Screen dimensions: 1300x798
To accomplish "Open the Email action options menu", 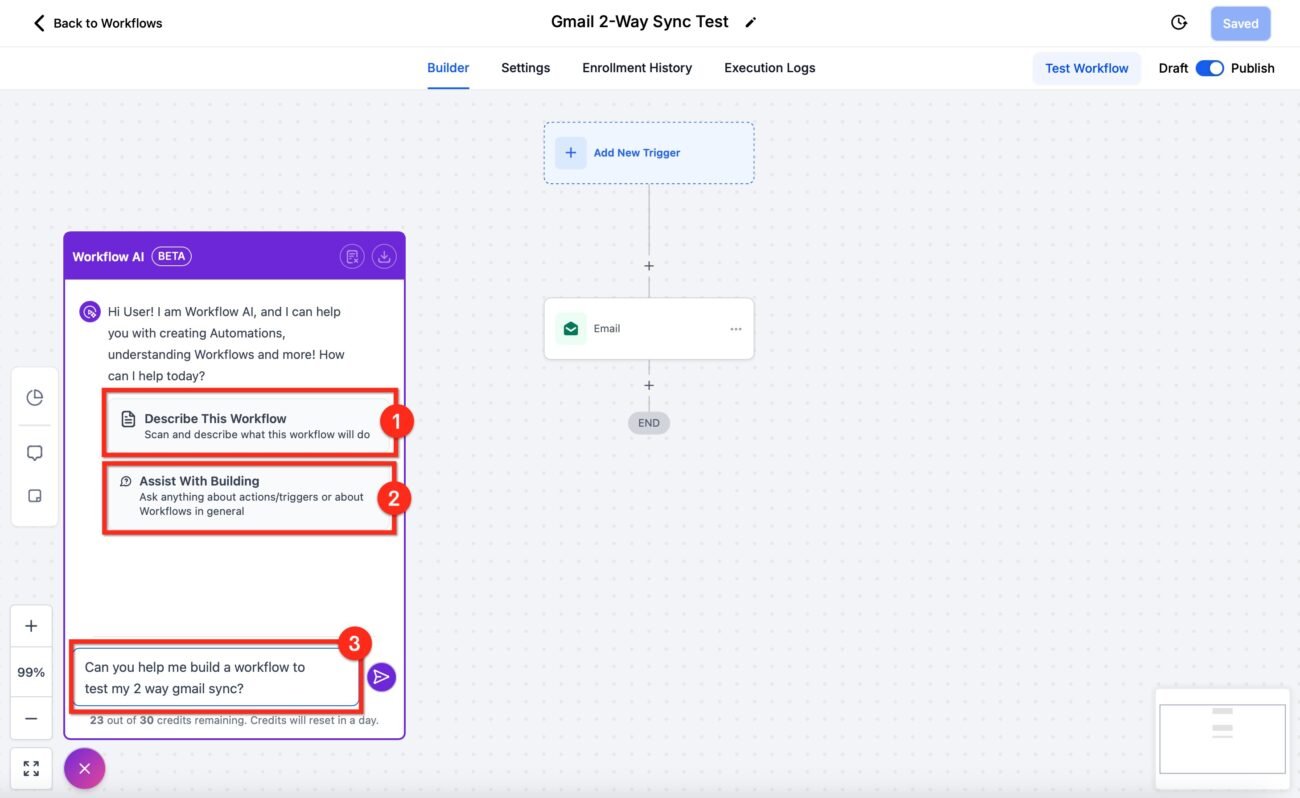I will point(736,328).
